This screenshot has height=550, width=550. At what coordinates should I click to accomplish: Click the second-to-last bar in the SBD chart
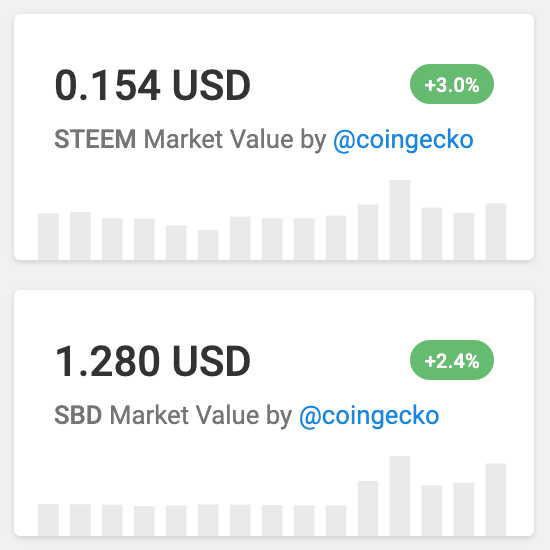point(464,509)
